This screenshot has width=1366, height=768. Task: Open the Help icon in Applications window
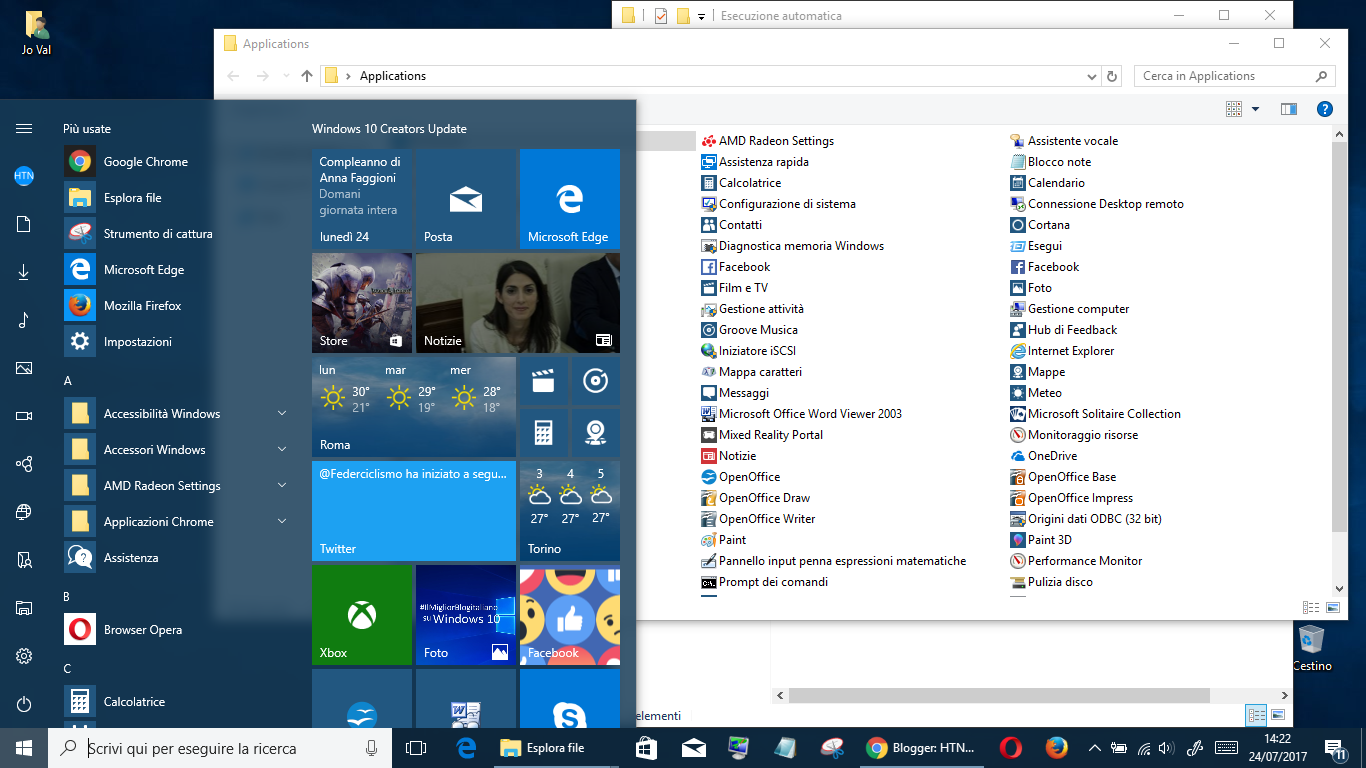tap(1325, 109)
